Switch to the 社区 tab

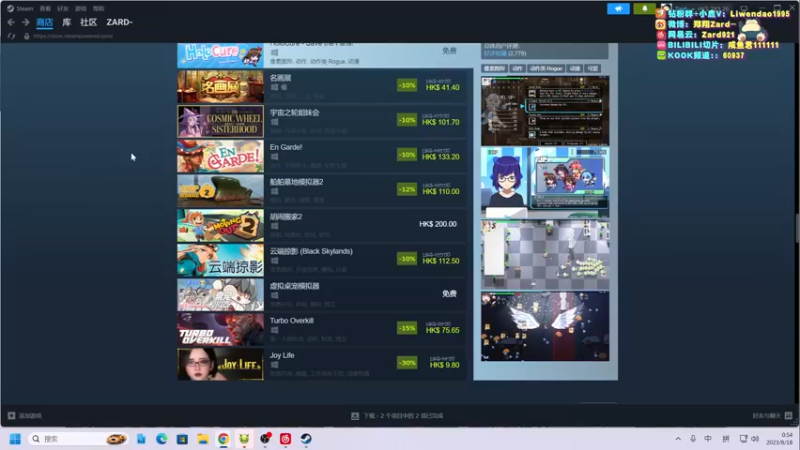coord(88,22)
